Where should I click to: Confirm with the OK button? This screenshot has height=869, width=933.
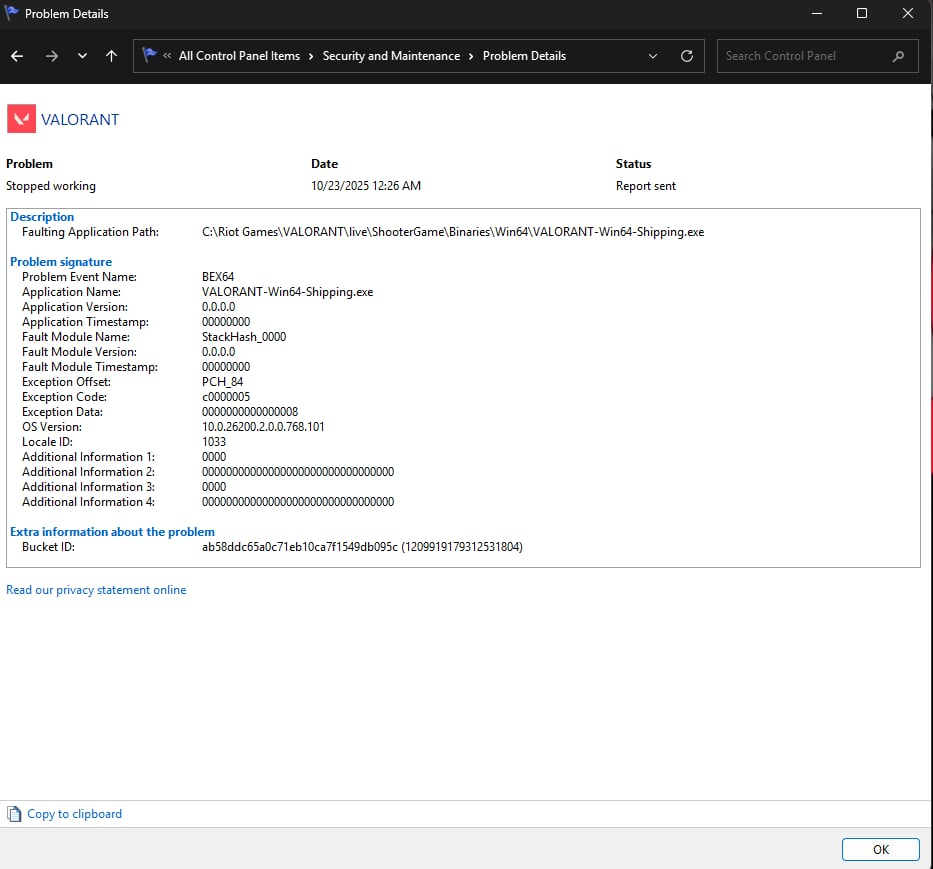click(x=881, y=849)
